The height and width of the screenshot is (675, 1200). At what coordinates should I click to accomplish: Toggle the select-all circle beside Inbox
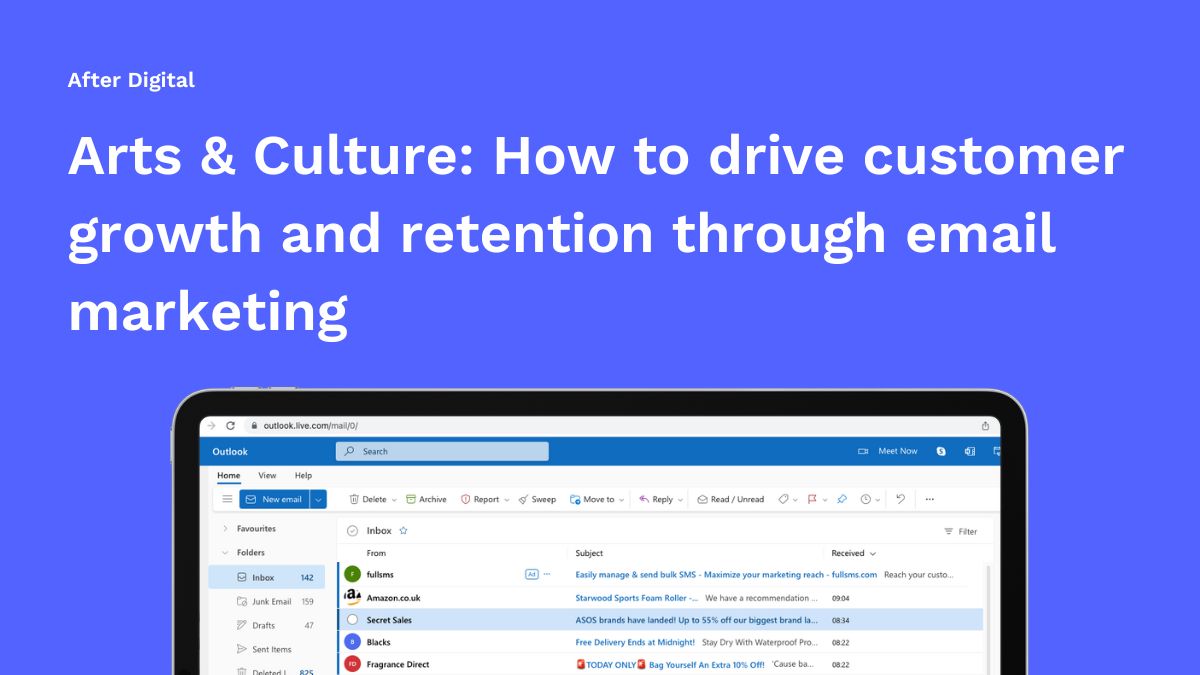(x=352, y=531)
